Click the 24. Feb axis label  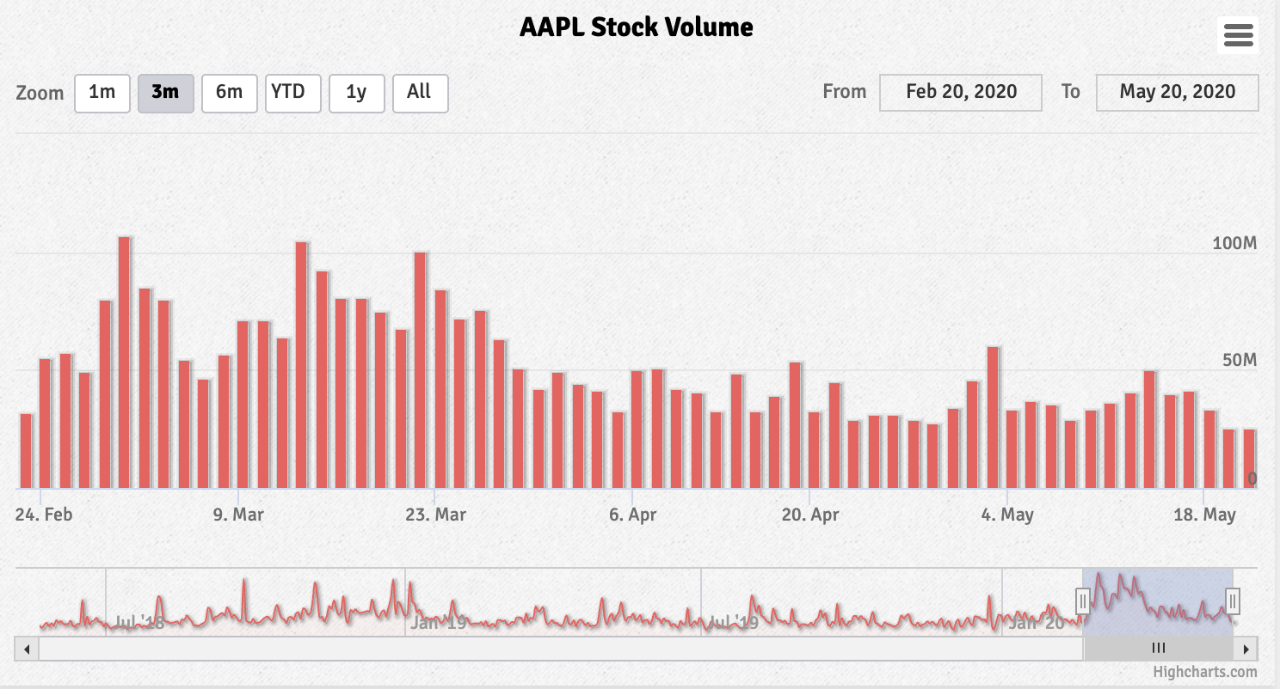44,515
